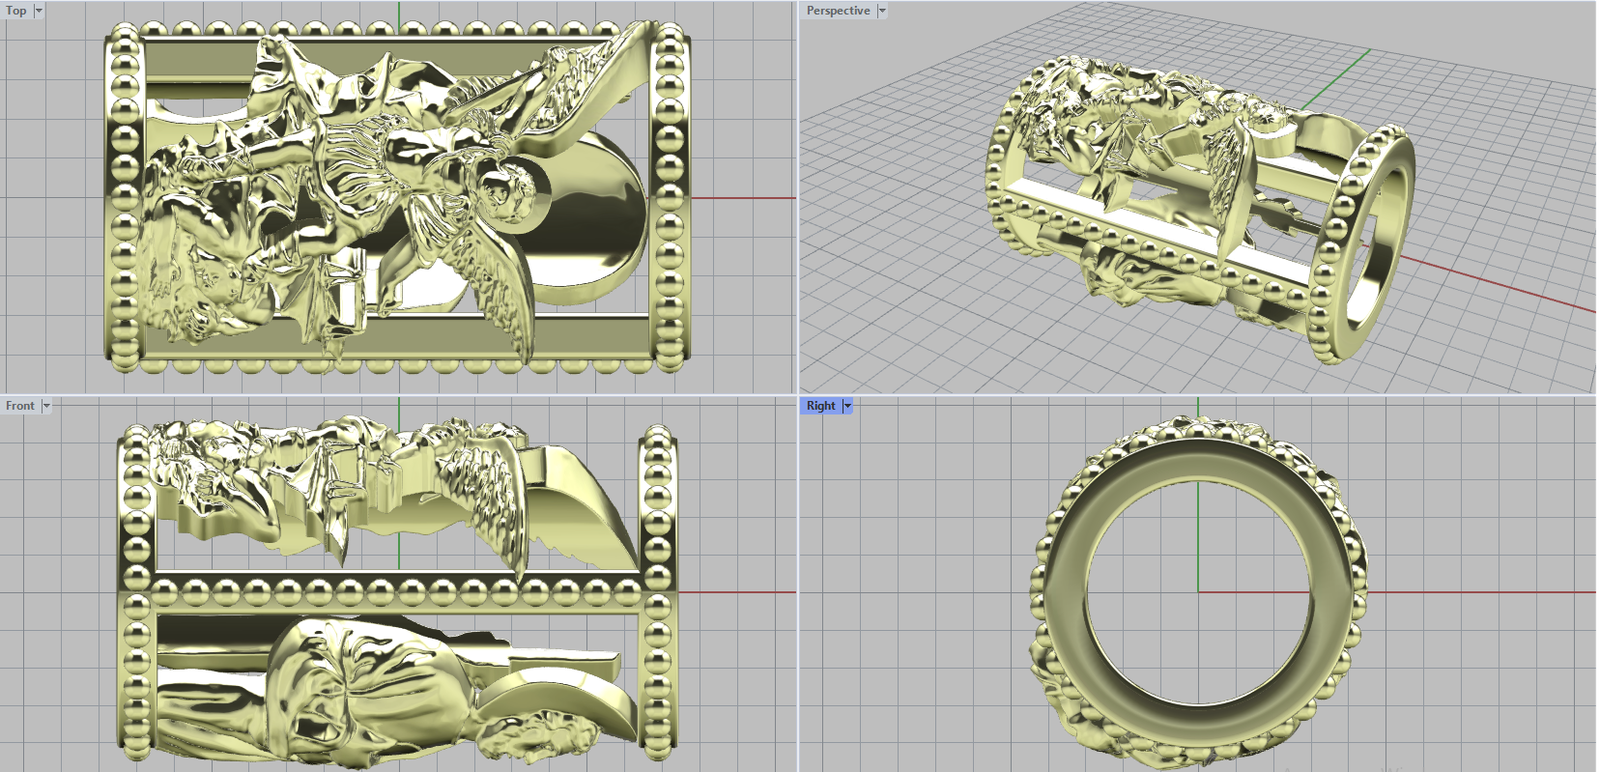Activate the Perspective viewport title

click(x=838, y=11)
